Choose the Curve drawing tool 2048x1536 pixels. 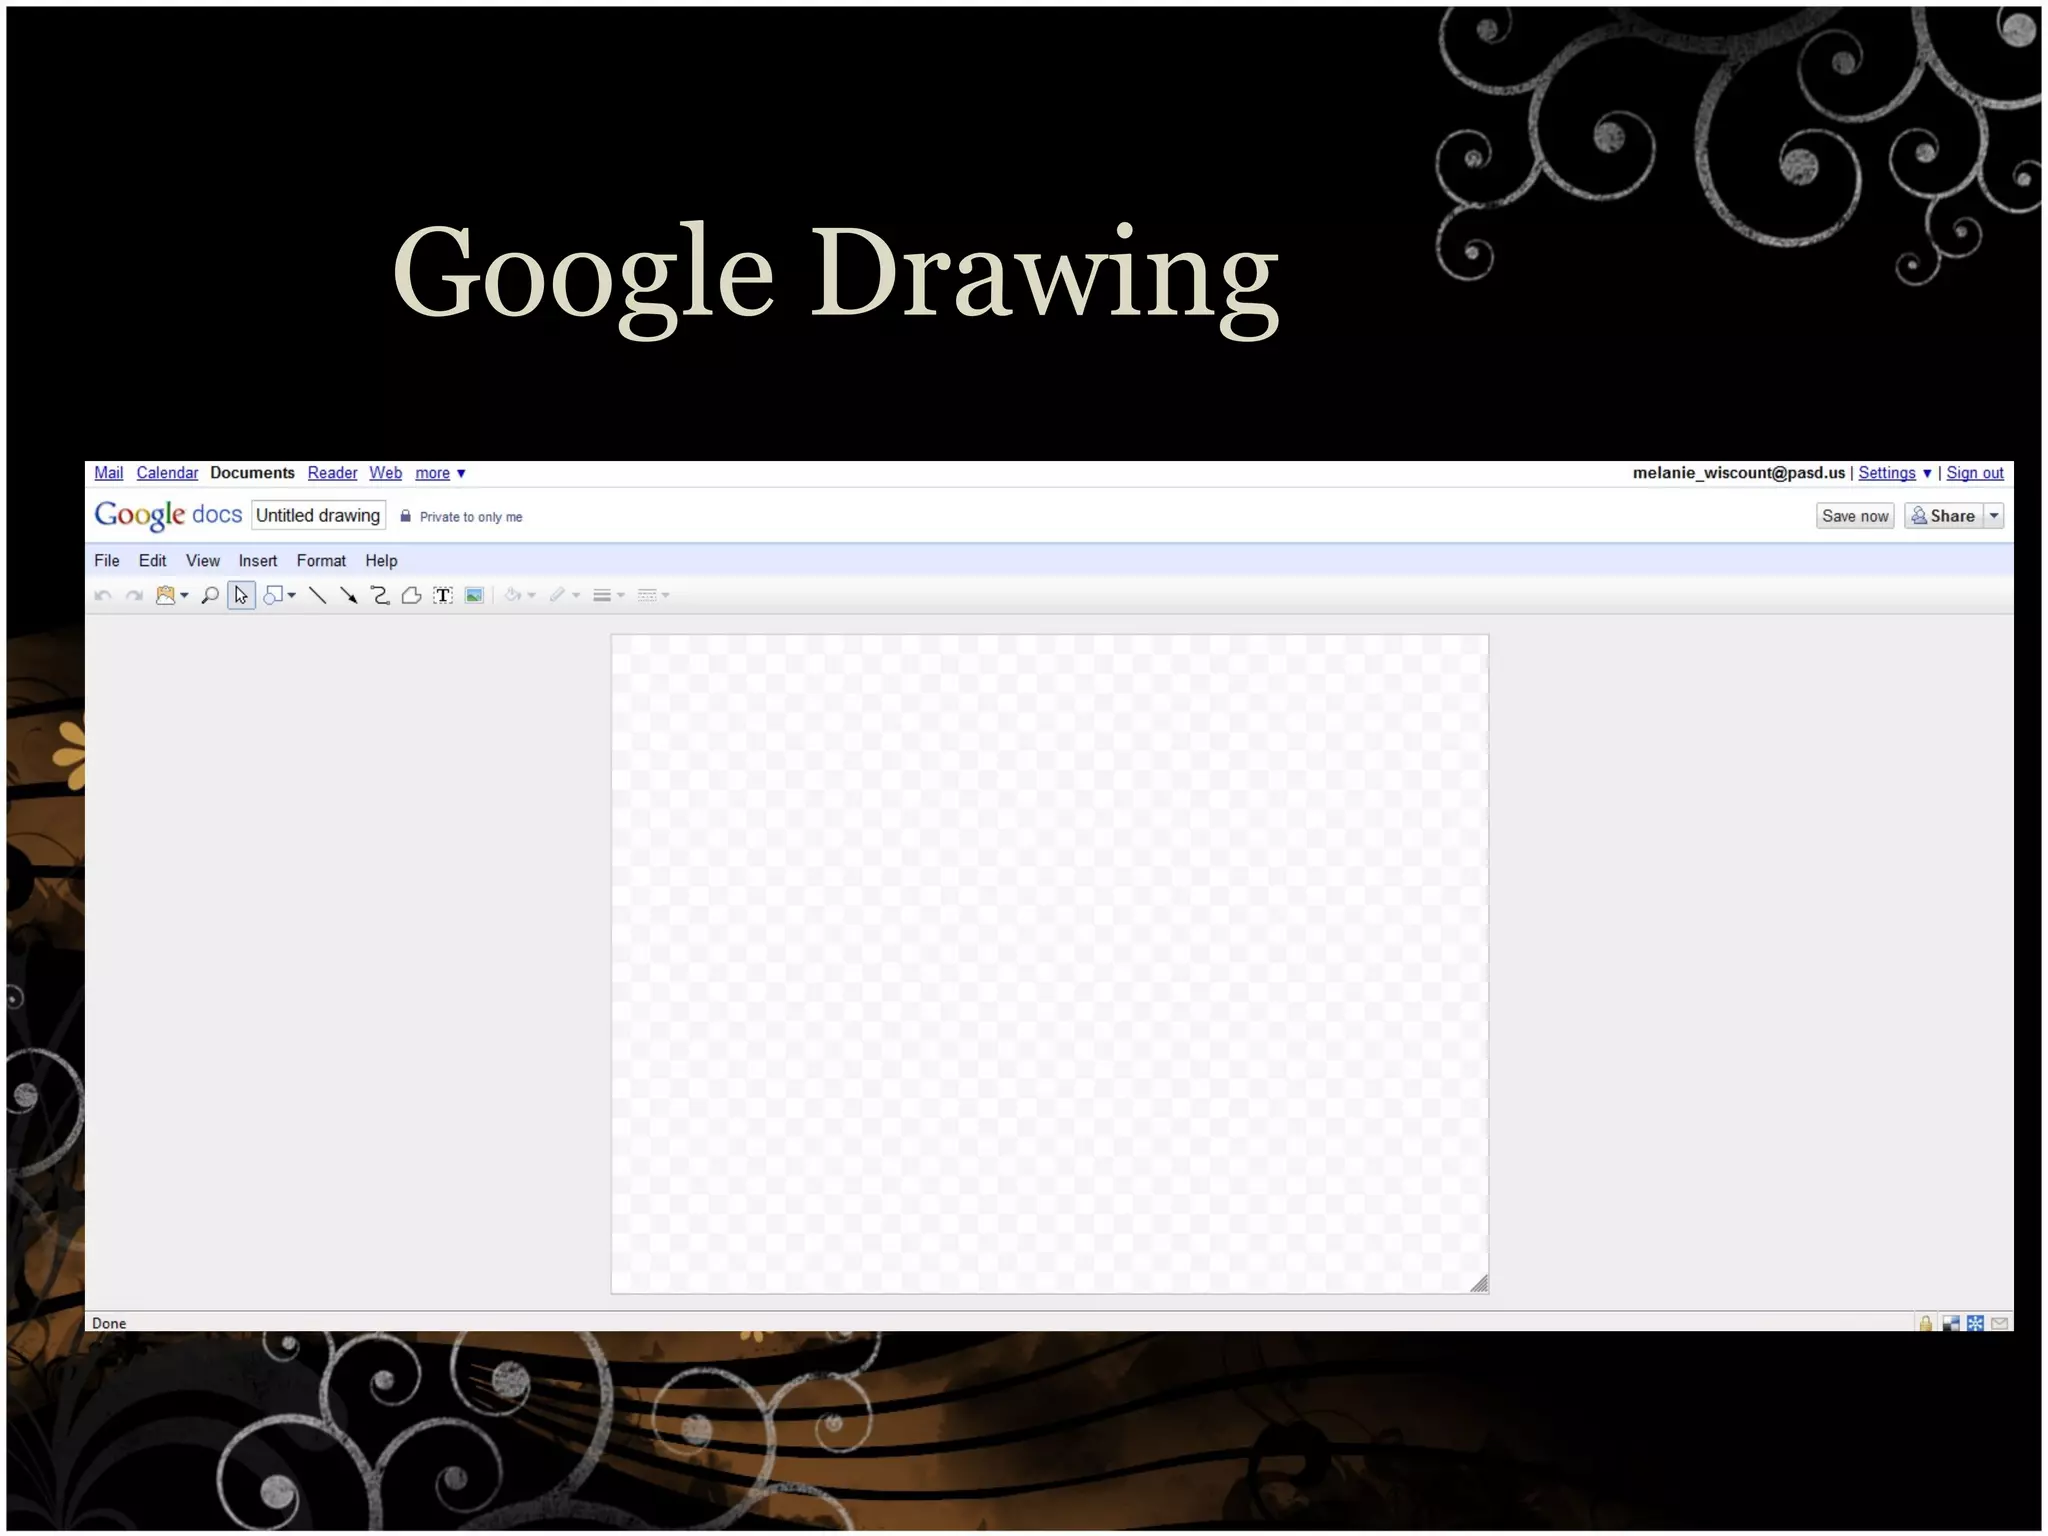pyautogui.click(x=380, y=596)
